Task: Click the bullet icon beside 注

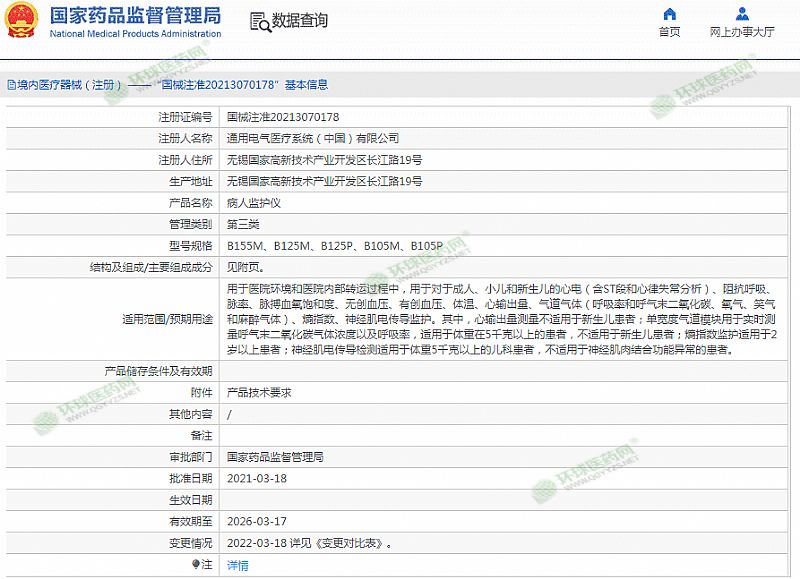Action: pos(195,565)
